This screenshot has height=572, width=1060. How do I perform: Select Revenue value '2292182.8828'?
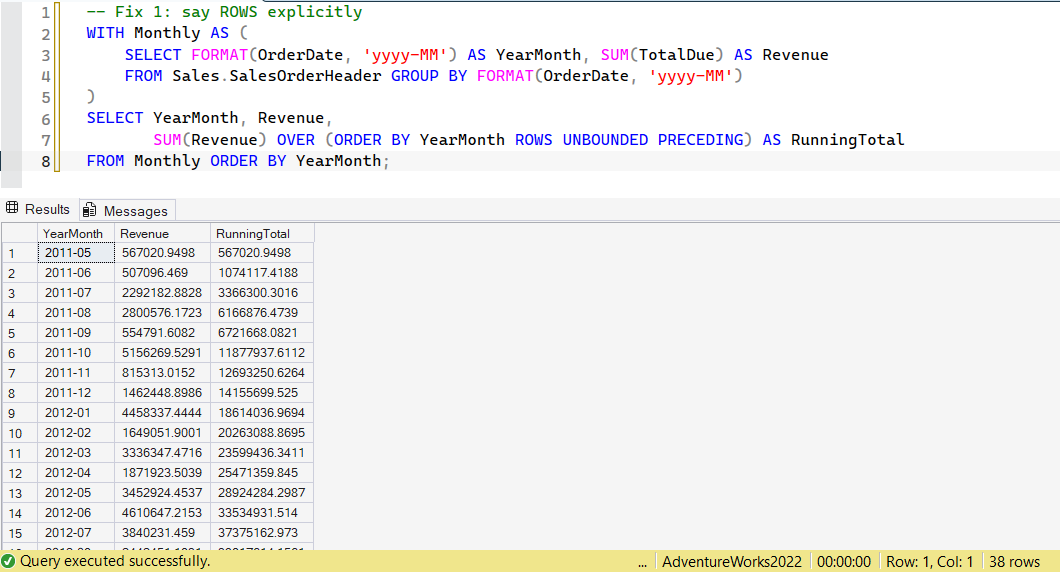[x=162, y=293]
